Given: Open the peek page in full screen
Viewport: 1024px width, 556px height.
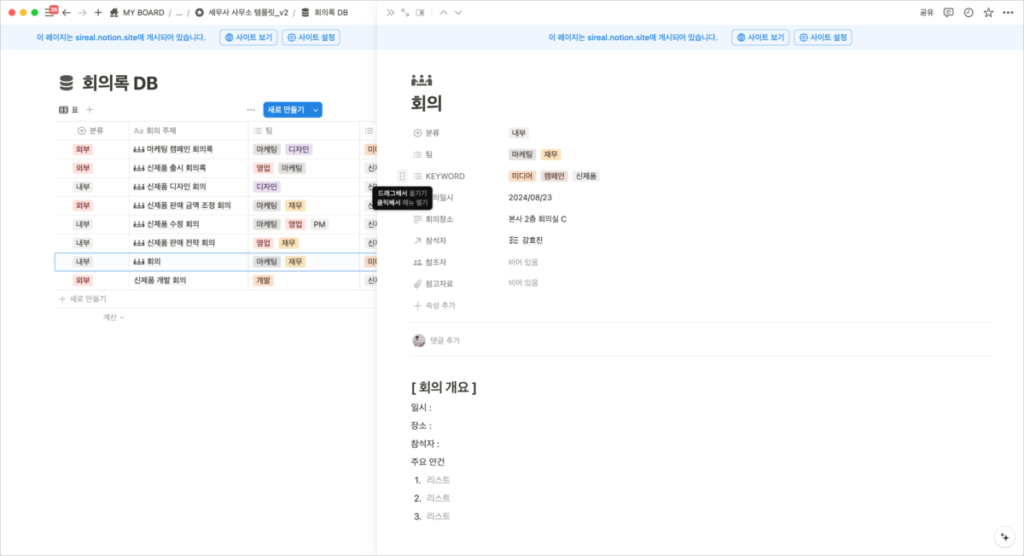Looking at the screenshot, I should pyautogui.click(x=405, y=12).
